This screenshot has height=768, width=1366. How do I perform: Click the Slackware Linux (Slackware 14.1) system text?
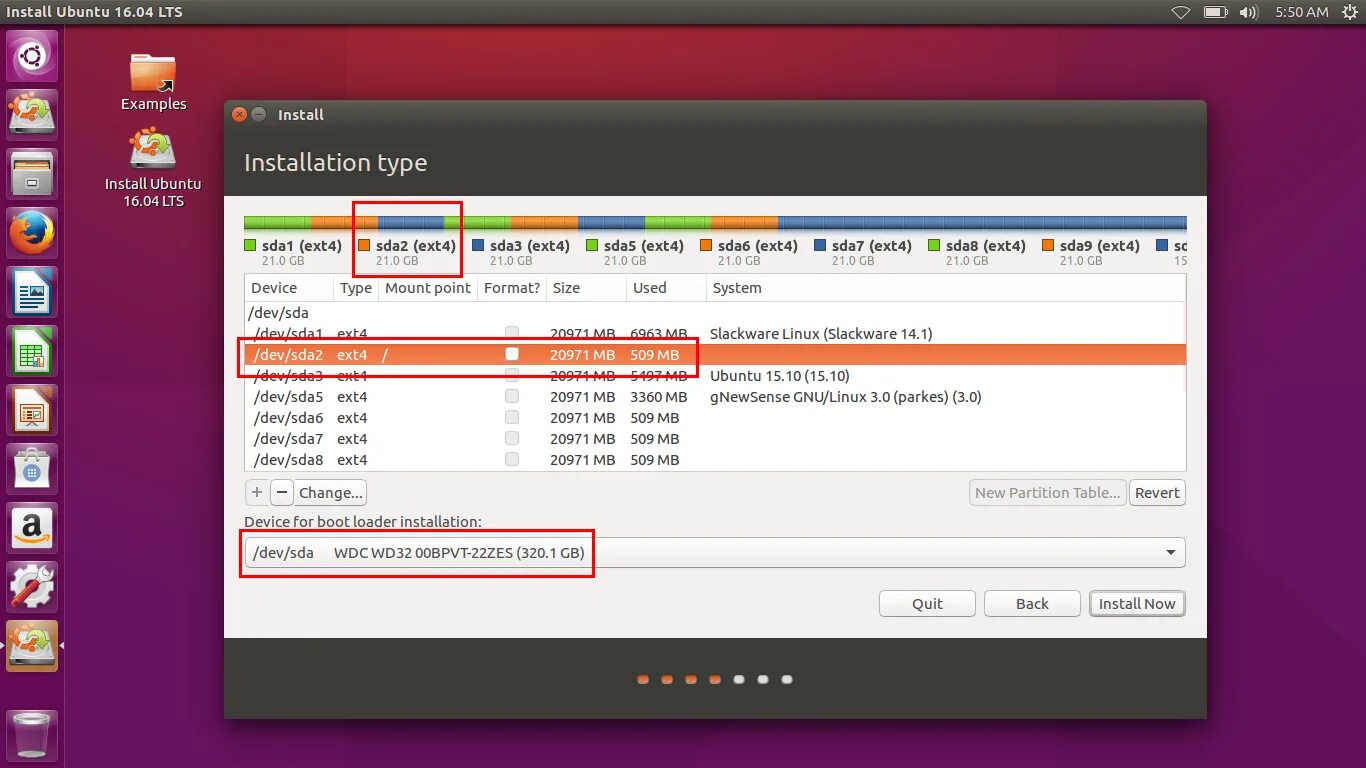[820, 333]
